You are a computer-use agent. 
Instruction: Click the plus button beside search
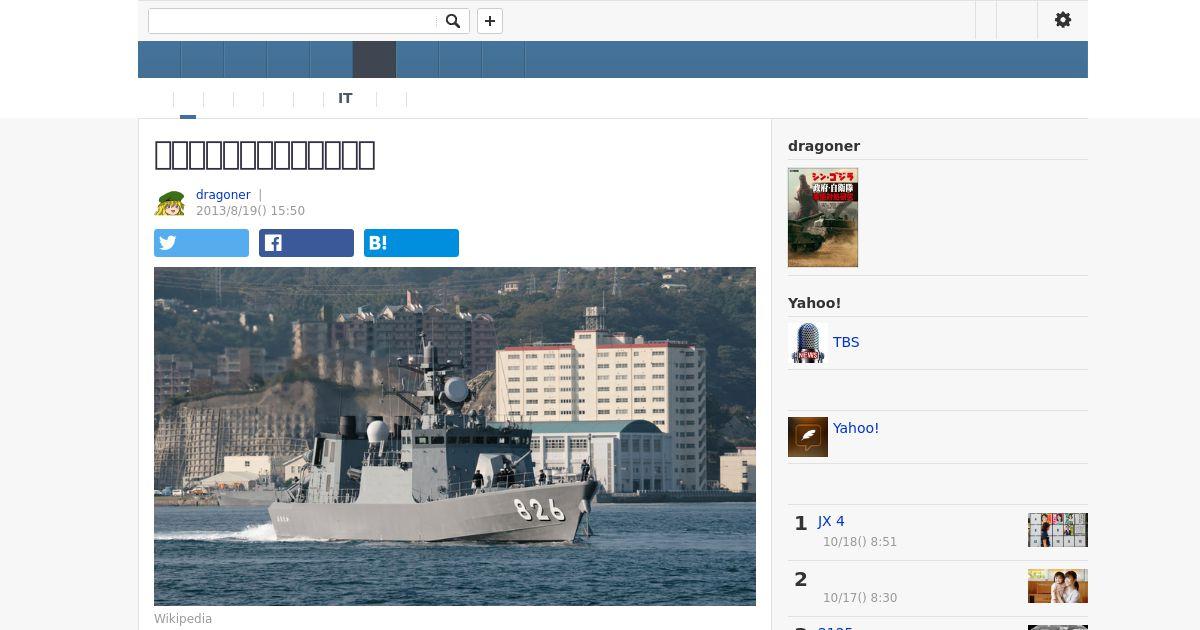(490, 21)
